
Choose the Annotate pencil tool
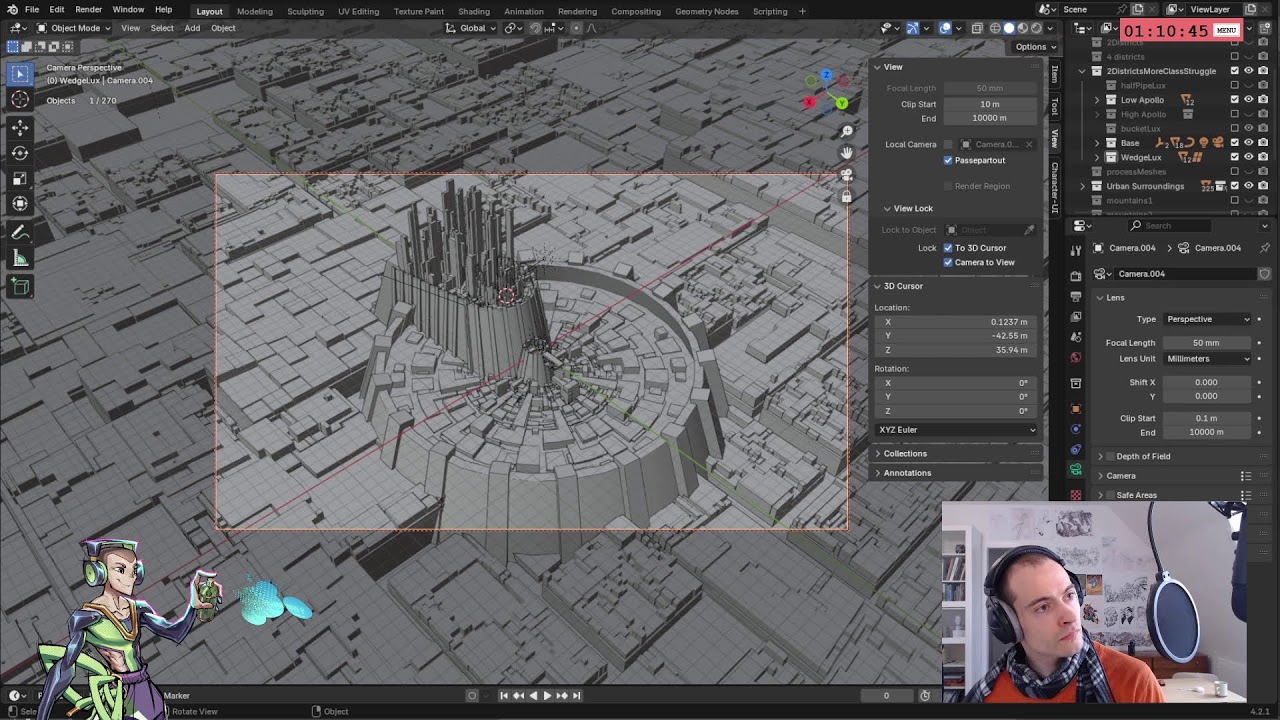coord(20,232)
